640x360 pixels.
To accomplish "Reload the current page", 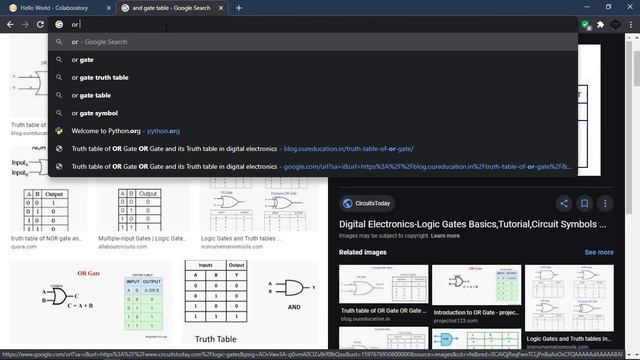I will 40,24.
